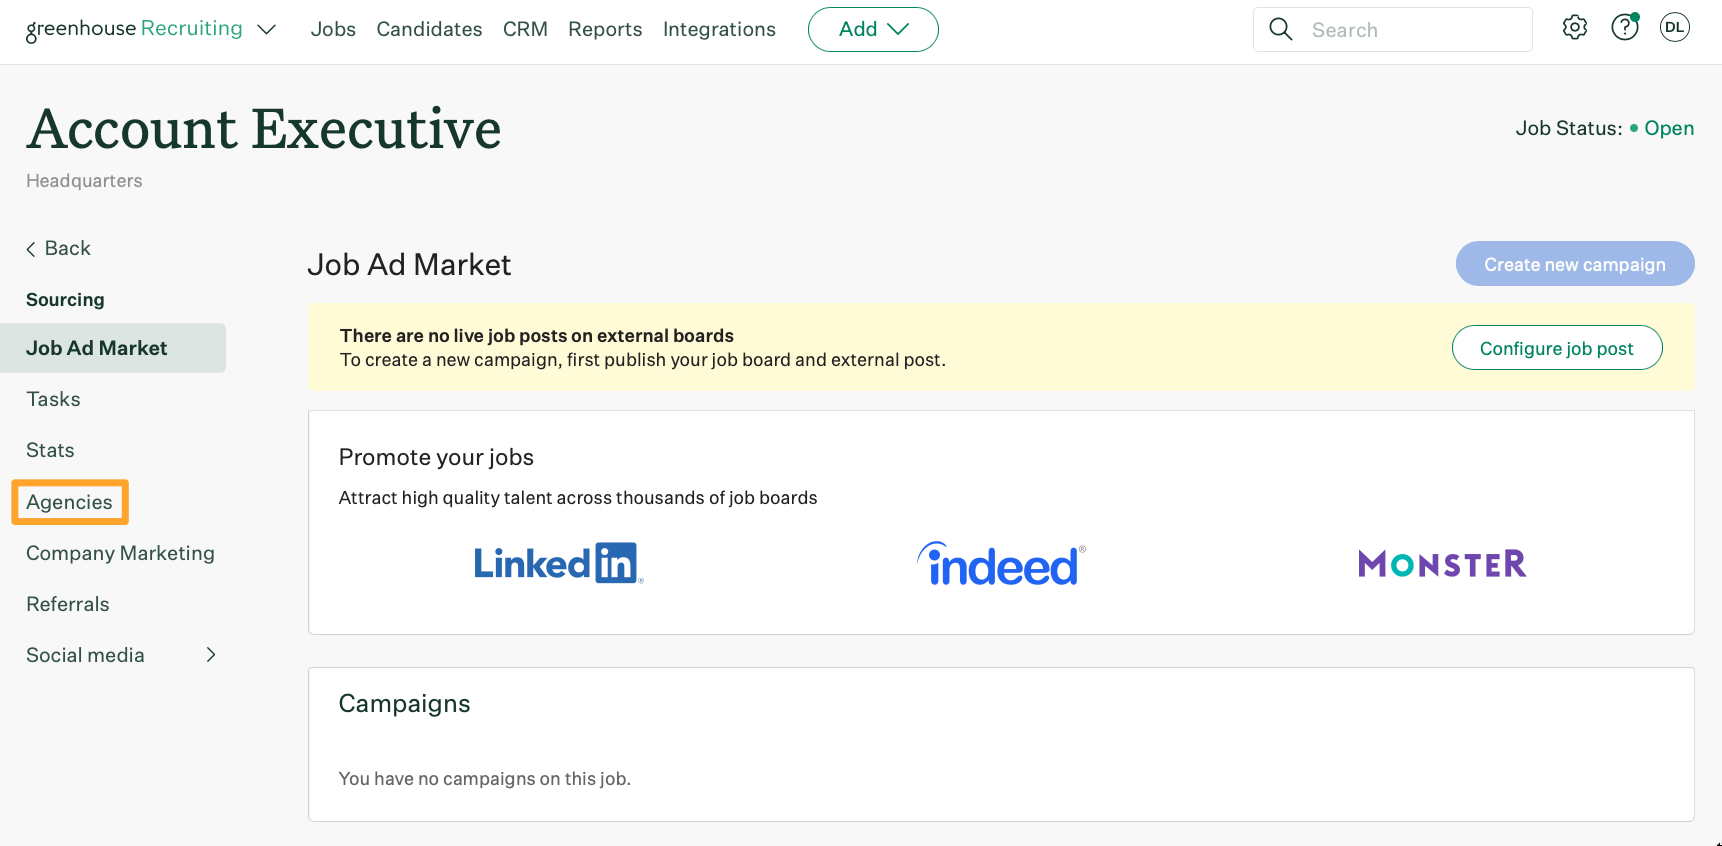Image resolution: width=1722 pixels, height=846 pixels.
Task: Go Back from sourcing sidebar
Action: tap(58, 248)
